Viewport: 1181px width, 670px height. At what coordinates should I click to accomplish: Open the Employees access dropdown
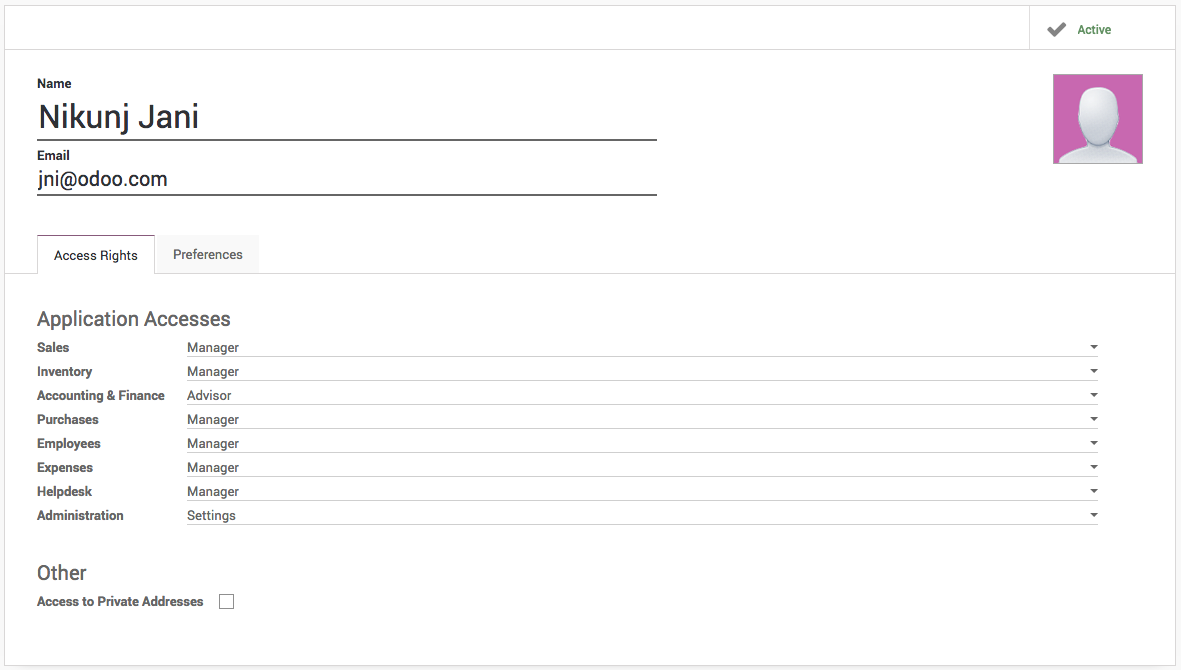tap(640, 444)
